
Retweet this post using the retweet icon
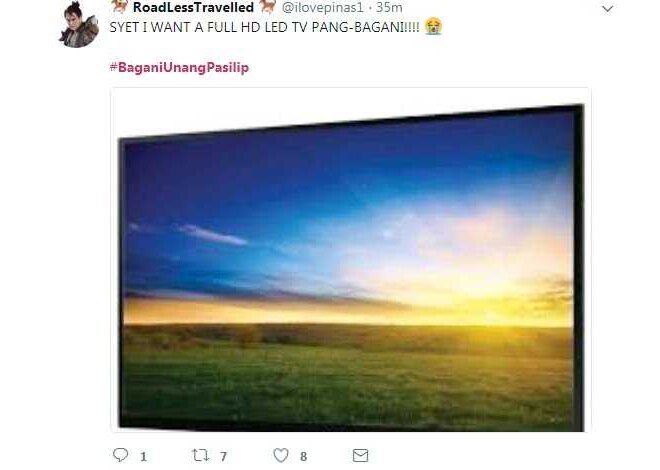coord(200,455)
